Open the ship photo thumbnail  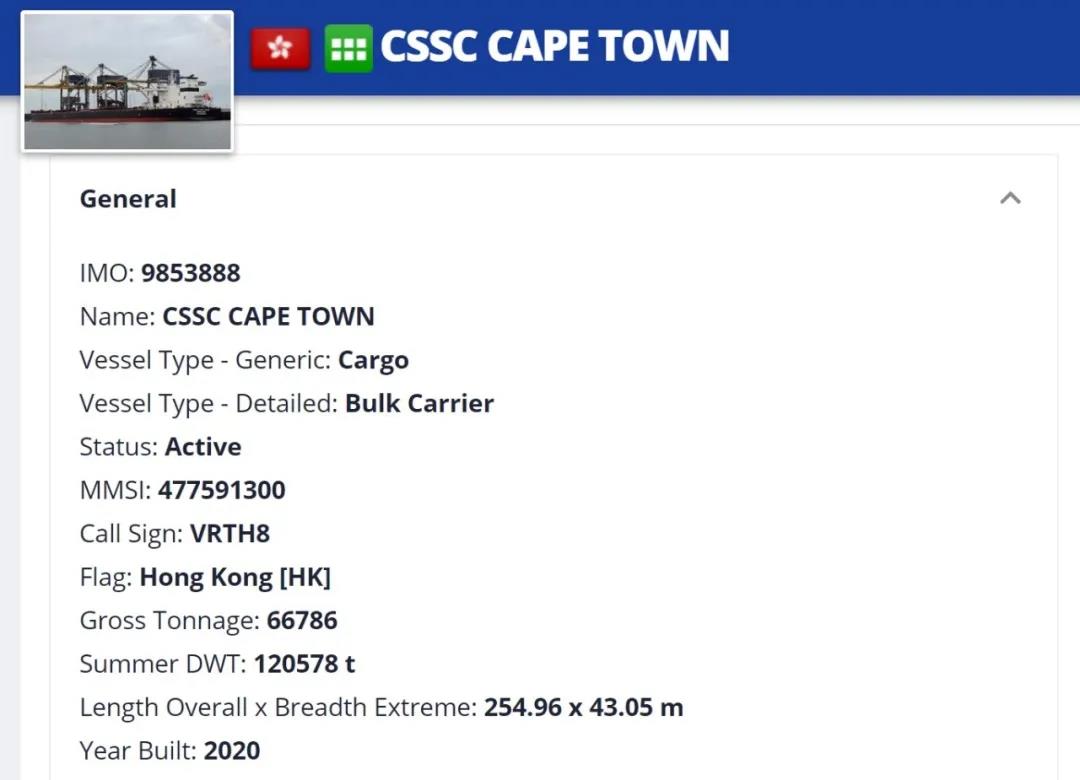128,82
